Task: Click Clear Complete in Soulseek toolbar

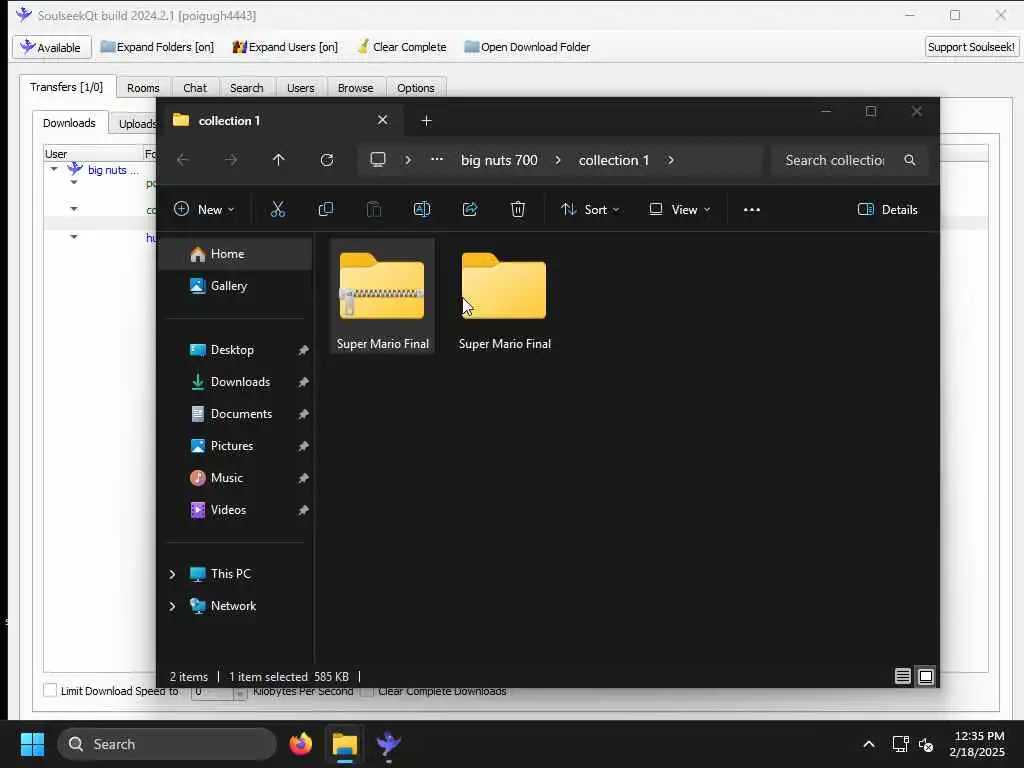Action: pyautogui.click(x=402, y=47)
